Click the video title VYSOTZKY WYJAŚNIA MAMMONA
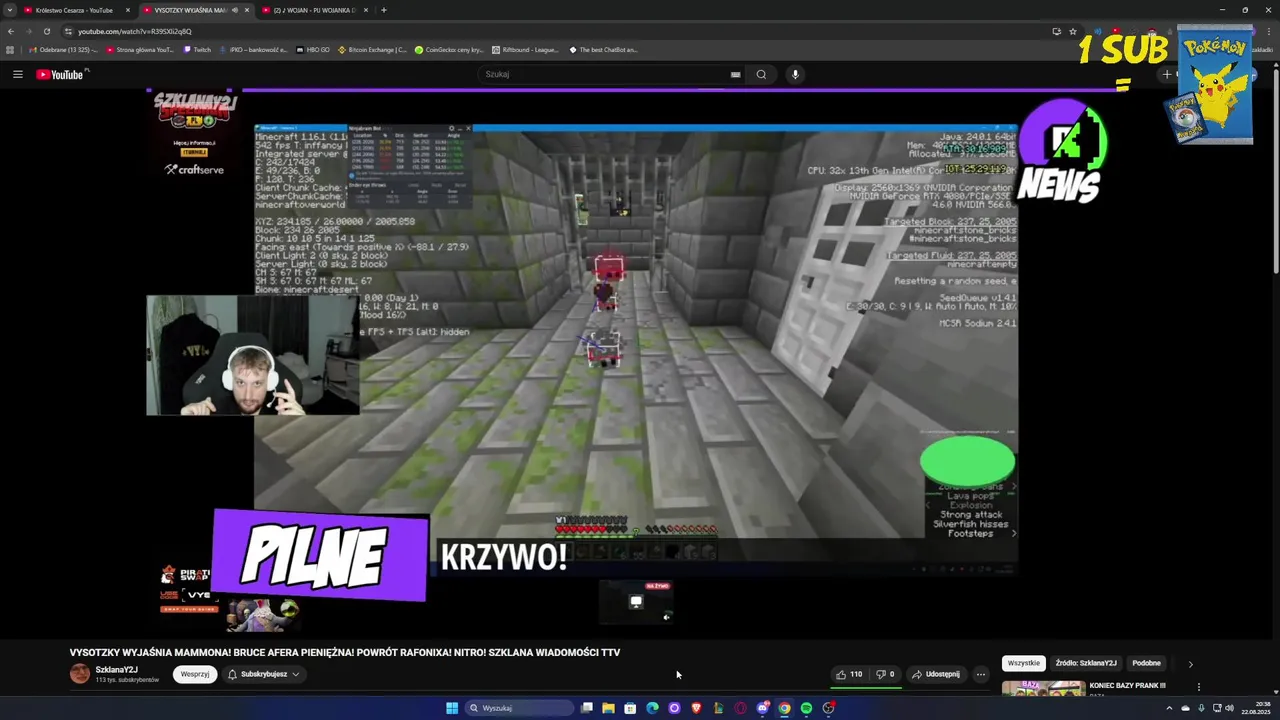The width and height of the screenshot is (1280, 720). tap(345, 652)
